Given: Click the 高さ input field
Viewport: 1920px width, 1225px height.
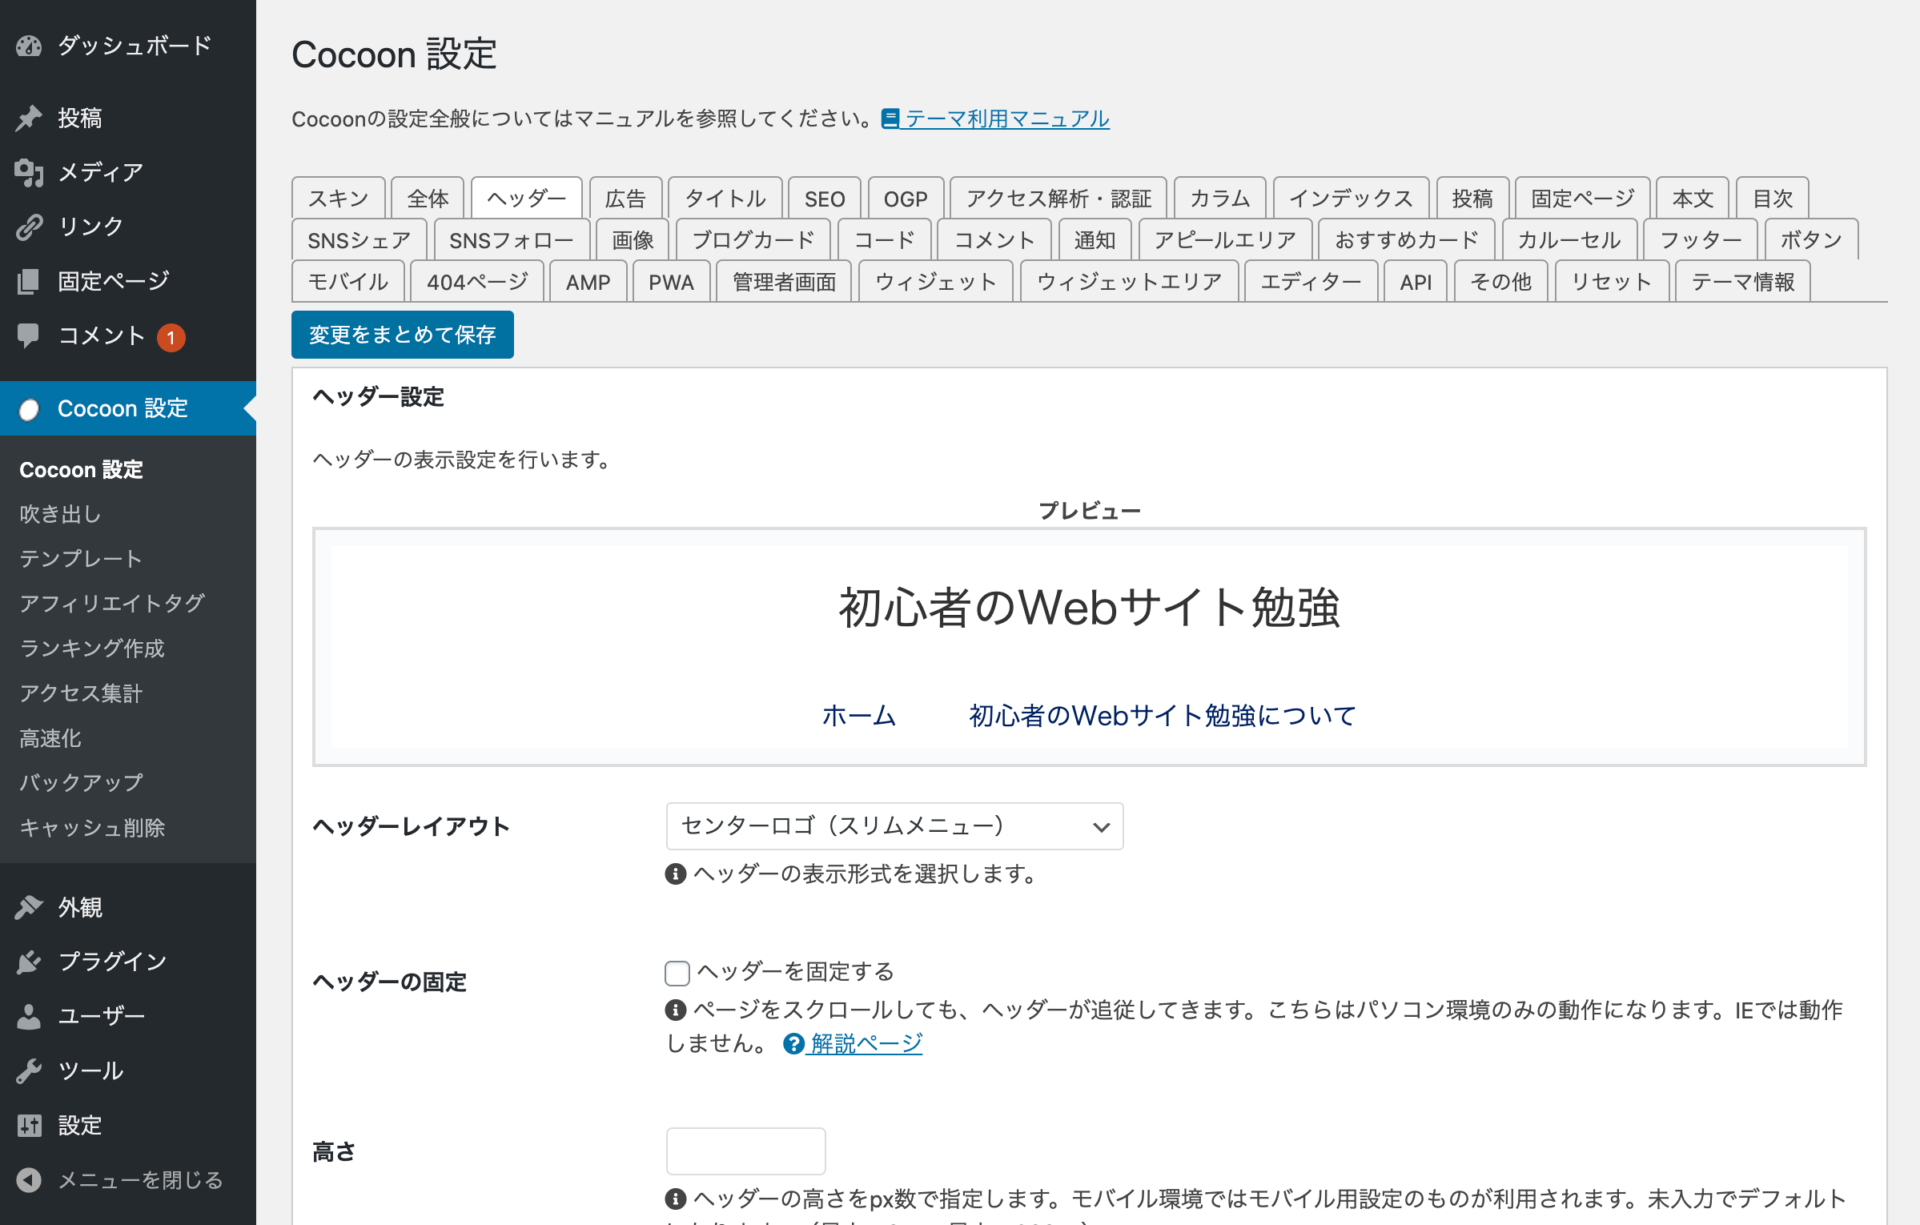Looking at the screenshot, I should tap(746, 1151).
